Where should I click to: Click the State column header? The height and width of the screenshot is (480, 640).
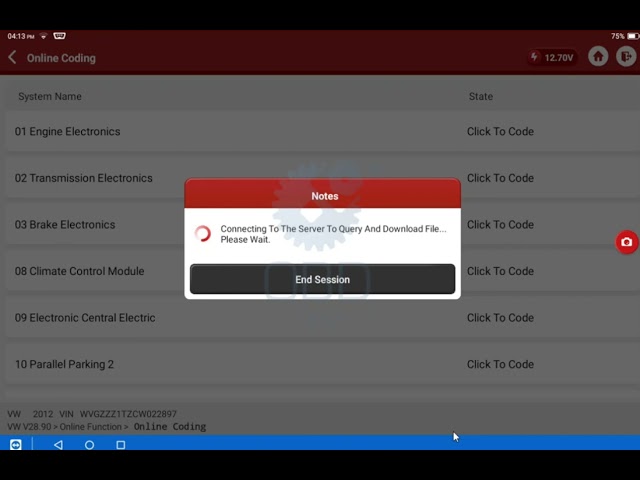(x=480, y=96)
